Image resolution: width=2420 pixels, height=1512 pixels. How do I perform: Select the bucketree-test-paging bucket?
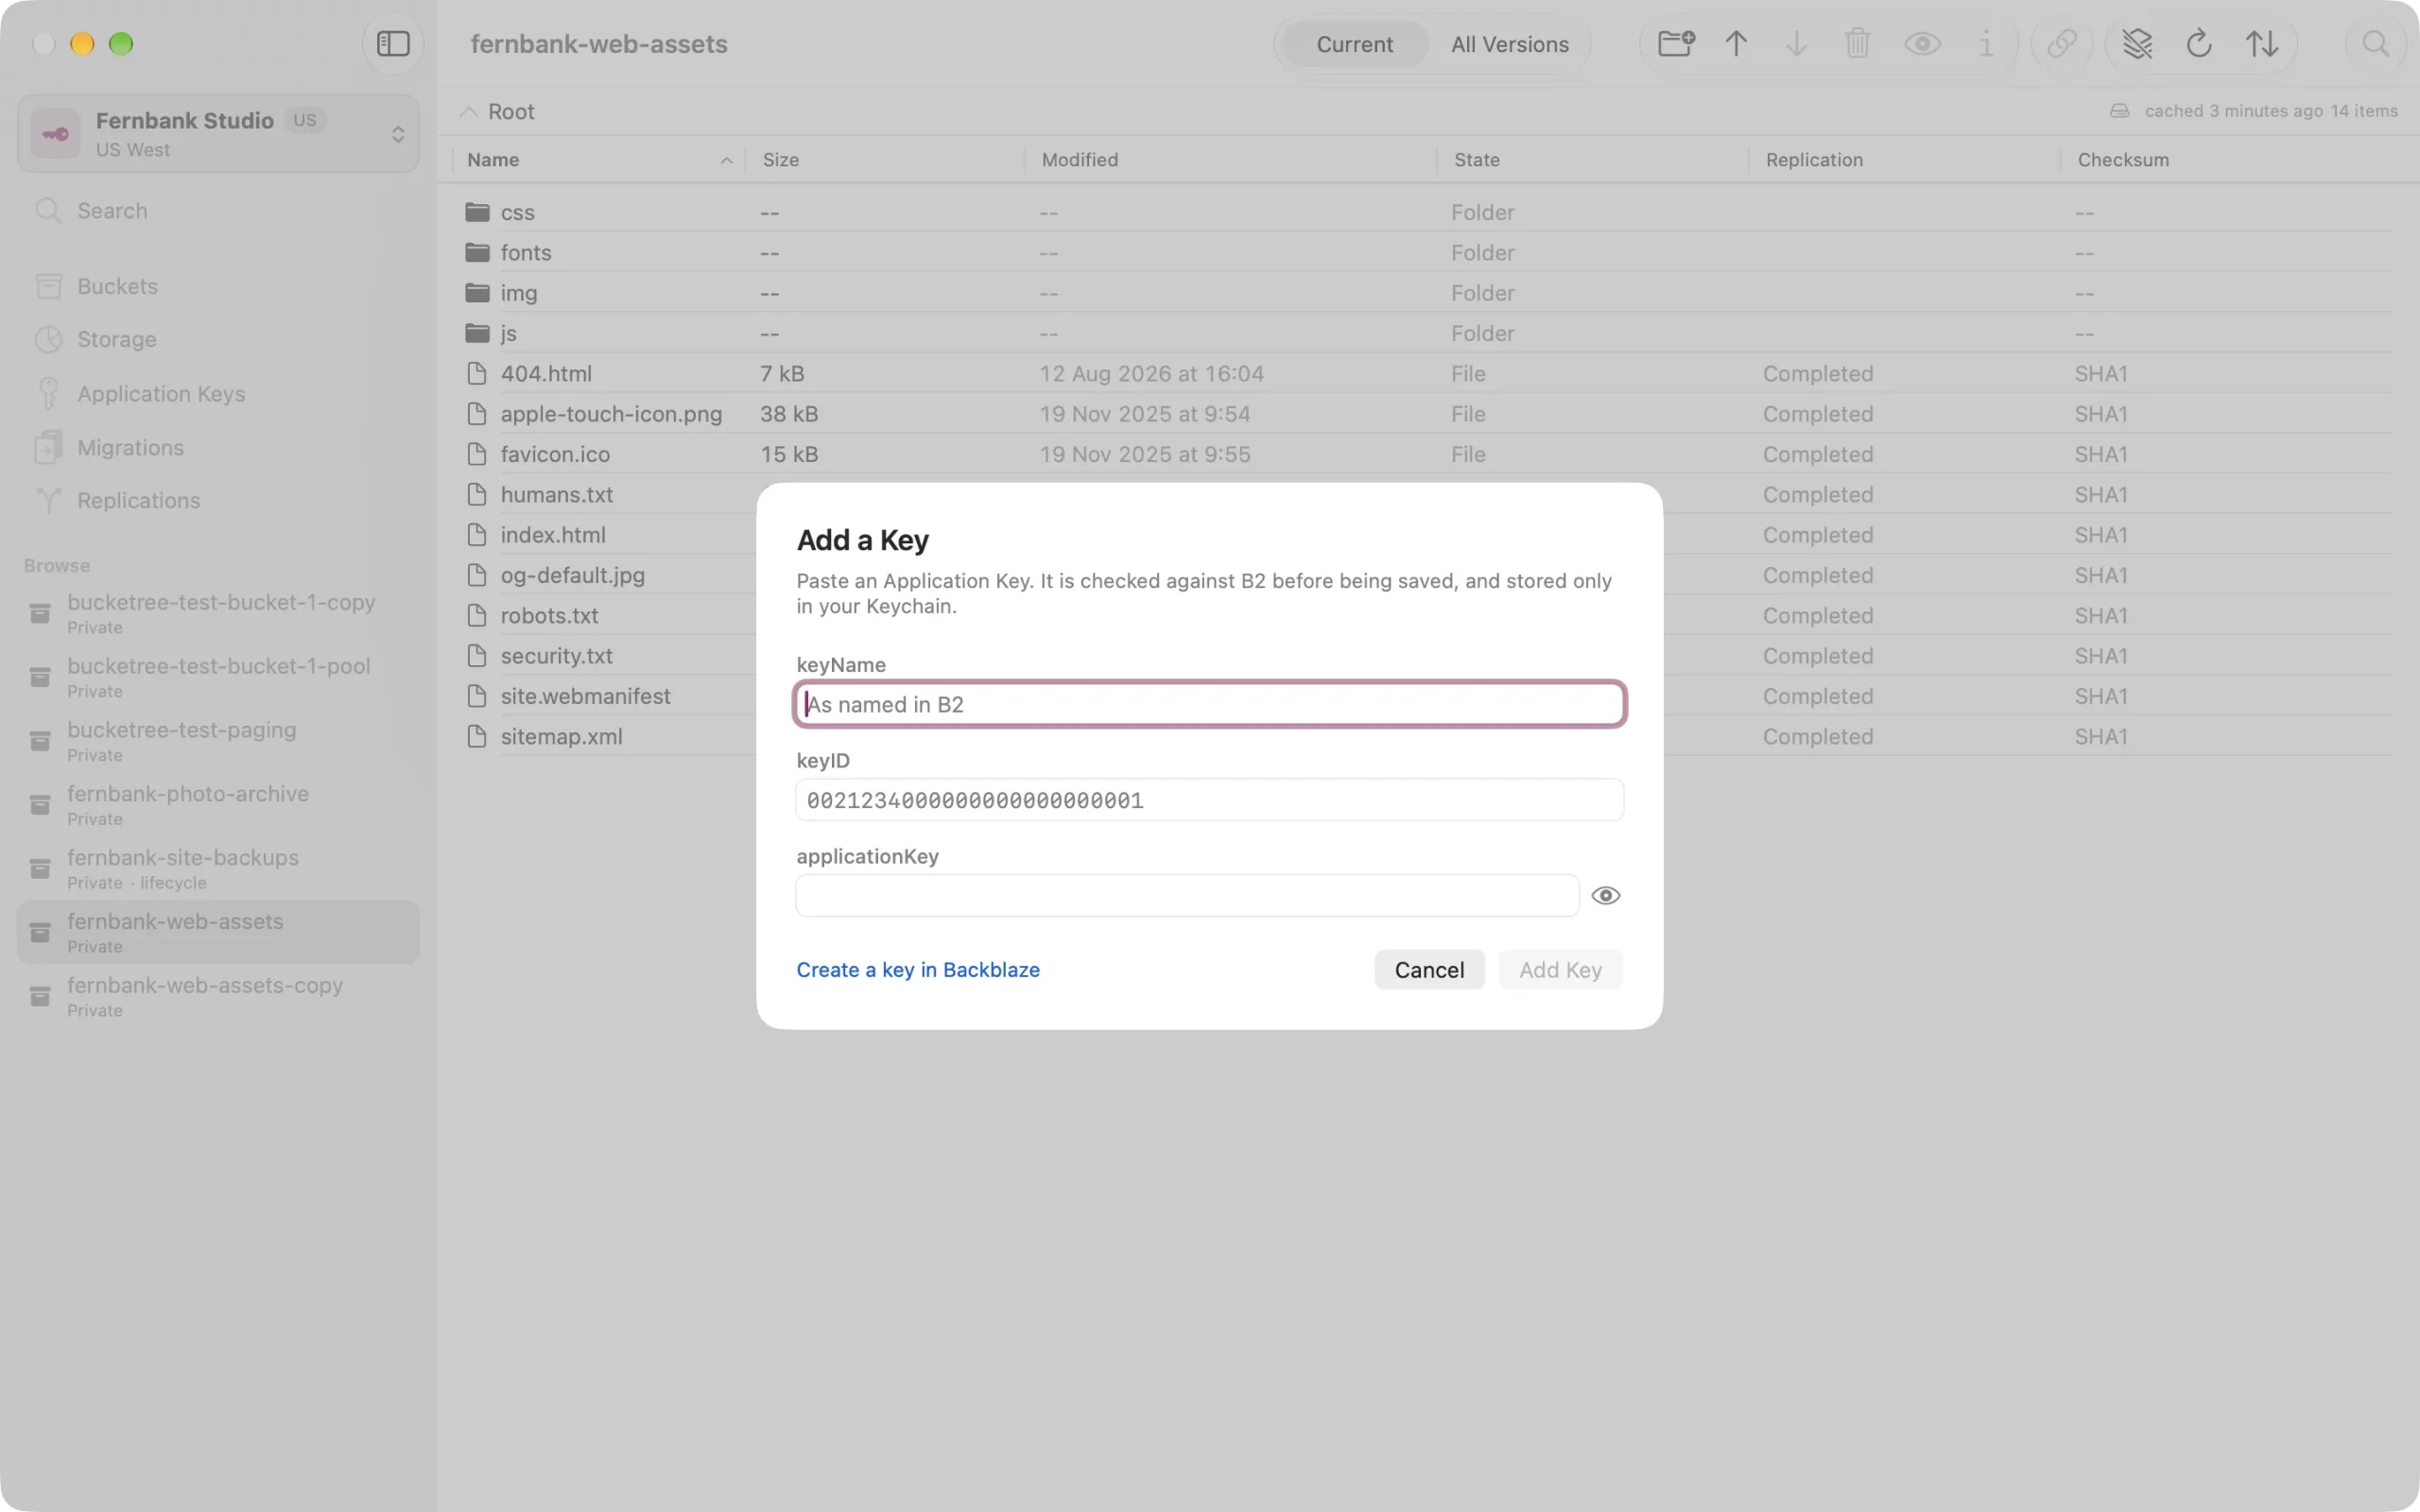pyautogui.click(x=218, y=741)
